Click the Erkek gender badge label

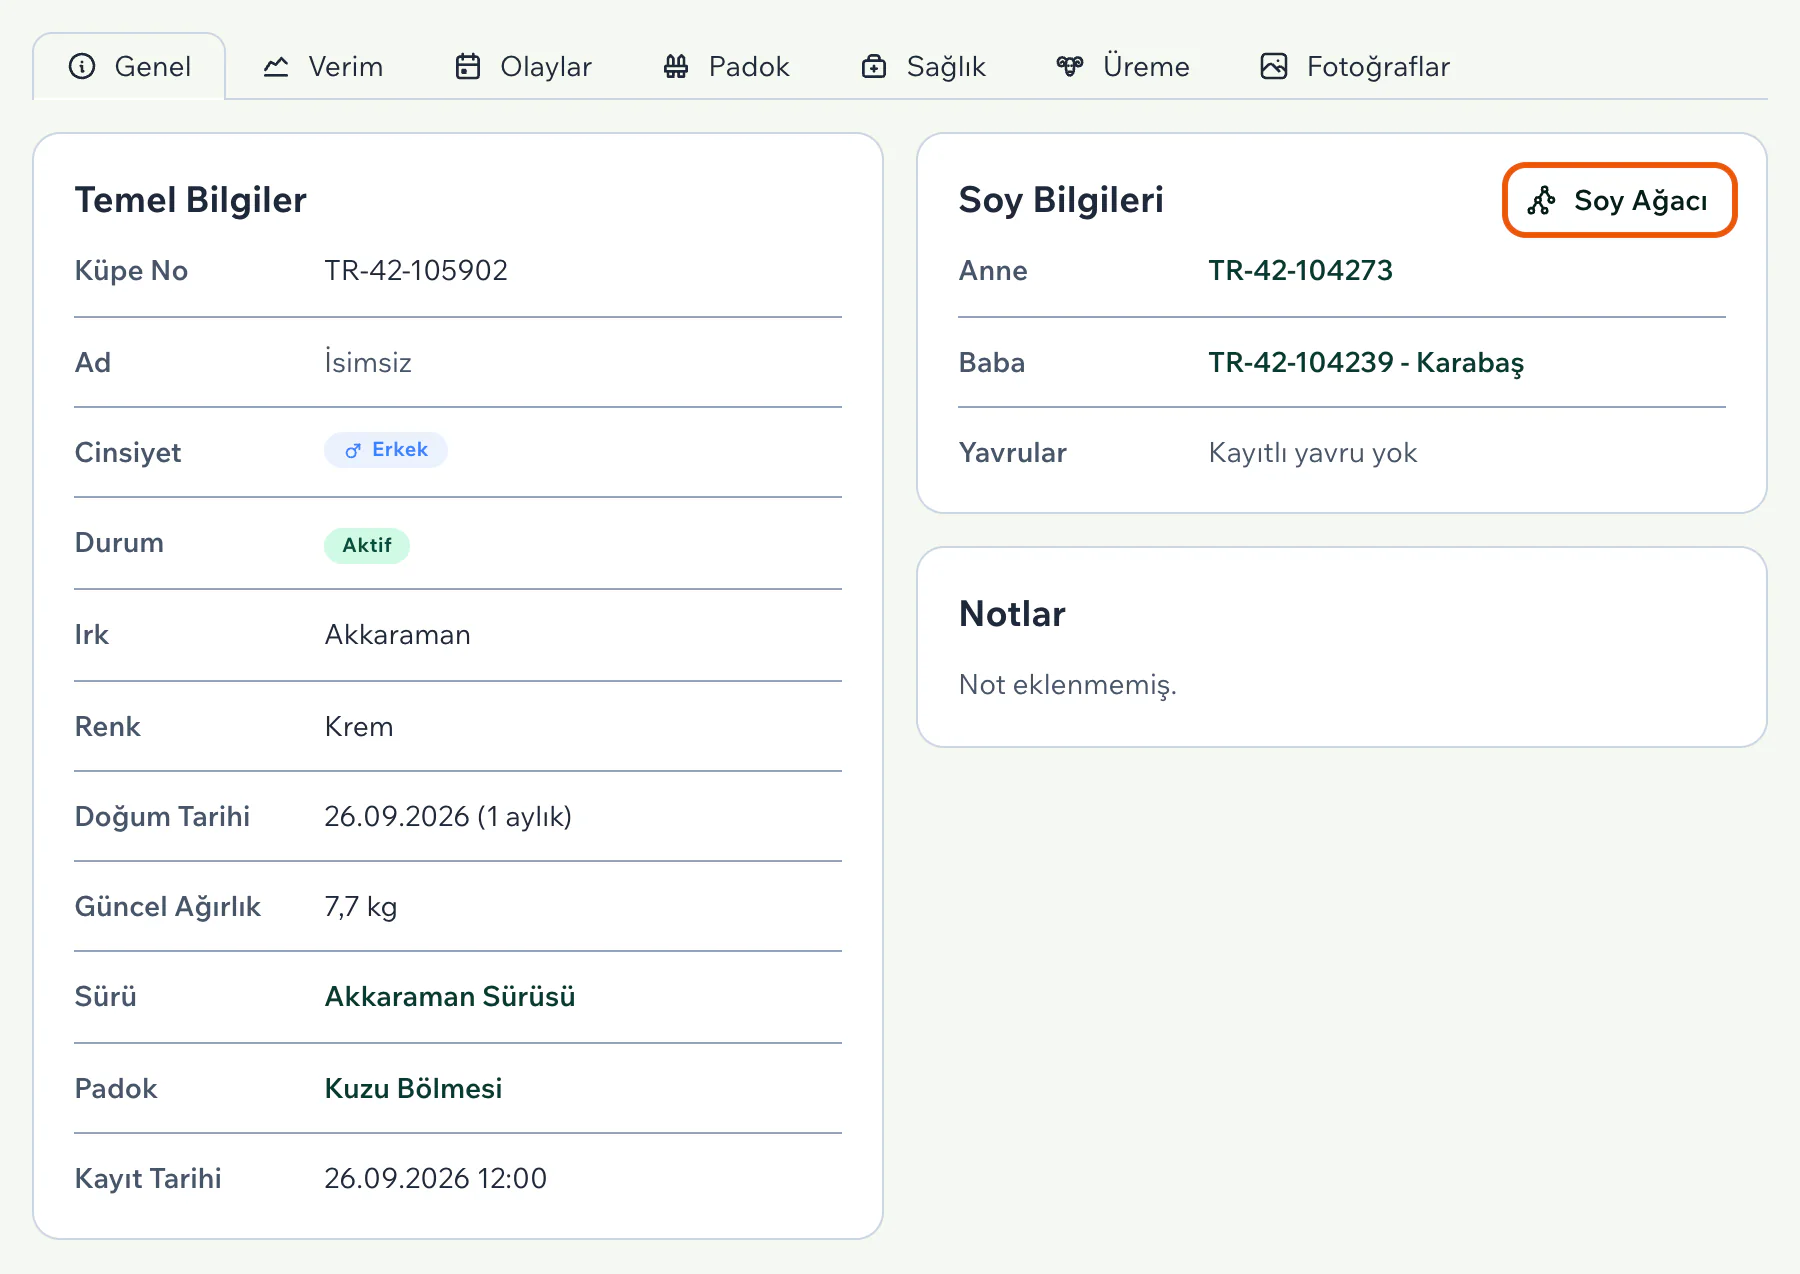(x=400, y=450)
